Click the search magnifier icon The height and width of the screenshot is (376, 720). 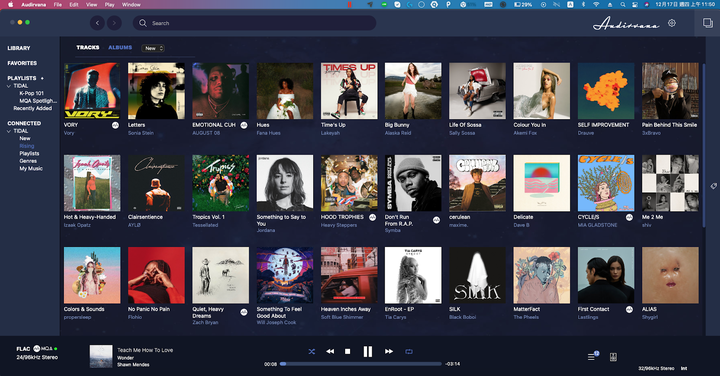143,23
